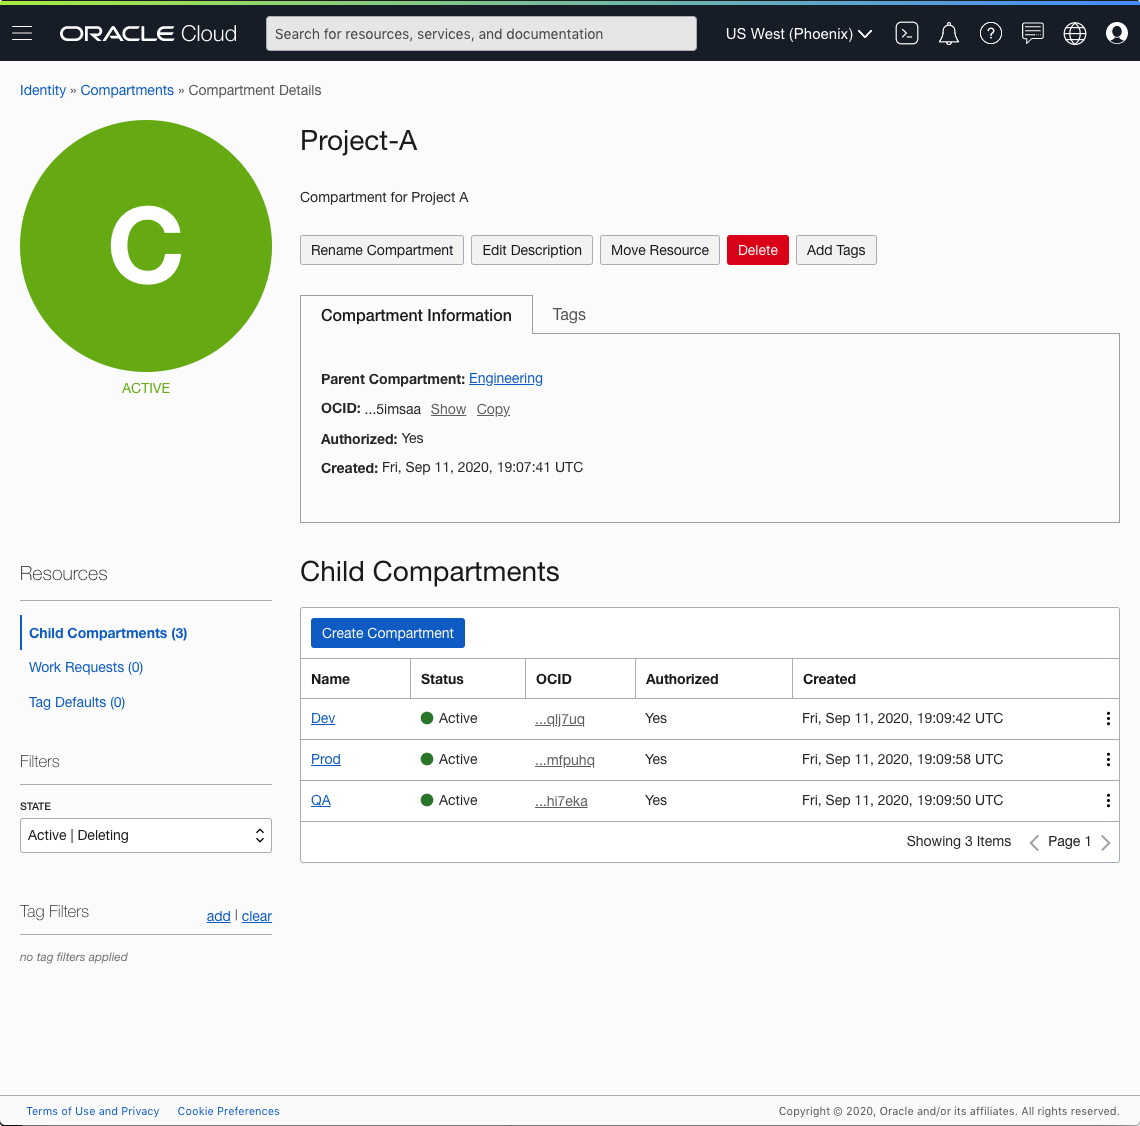Open the notifications bell
Viewport: 1140px width, 1126px height.
click(x=949, y=33)
